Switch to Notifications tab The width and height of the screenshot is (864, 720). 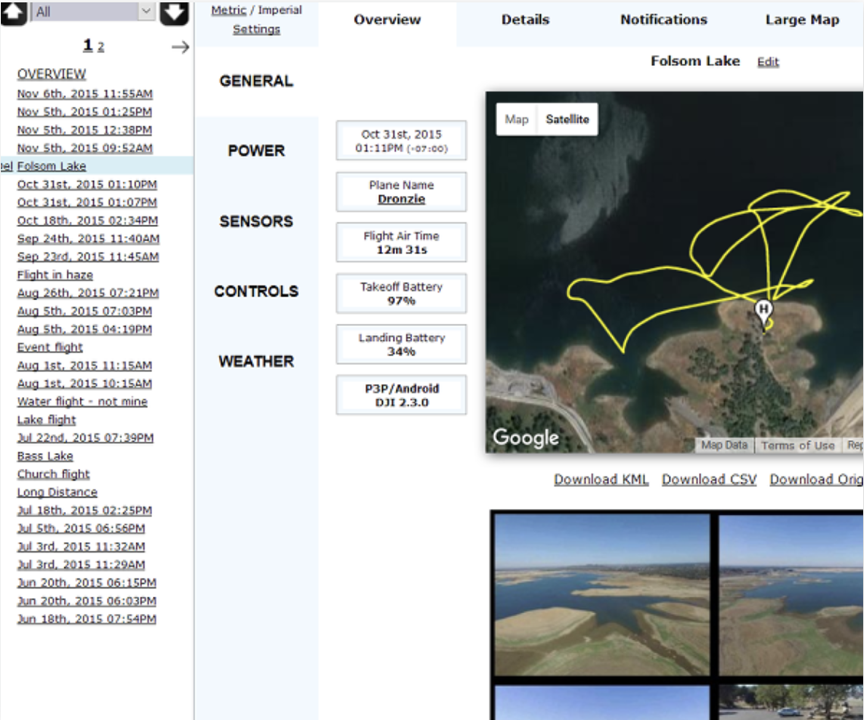(664, 20)
